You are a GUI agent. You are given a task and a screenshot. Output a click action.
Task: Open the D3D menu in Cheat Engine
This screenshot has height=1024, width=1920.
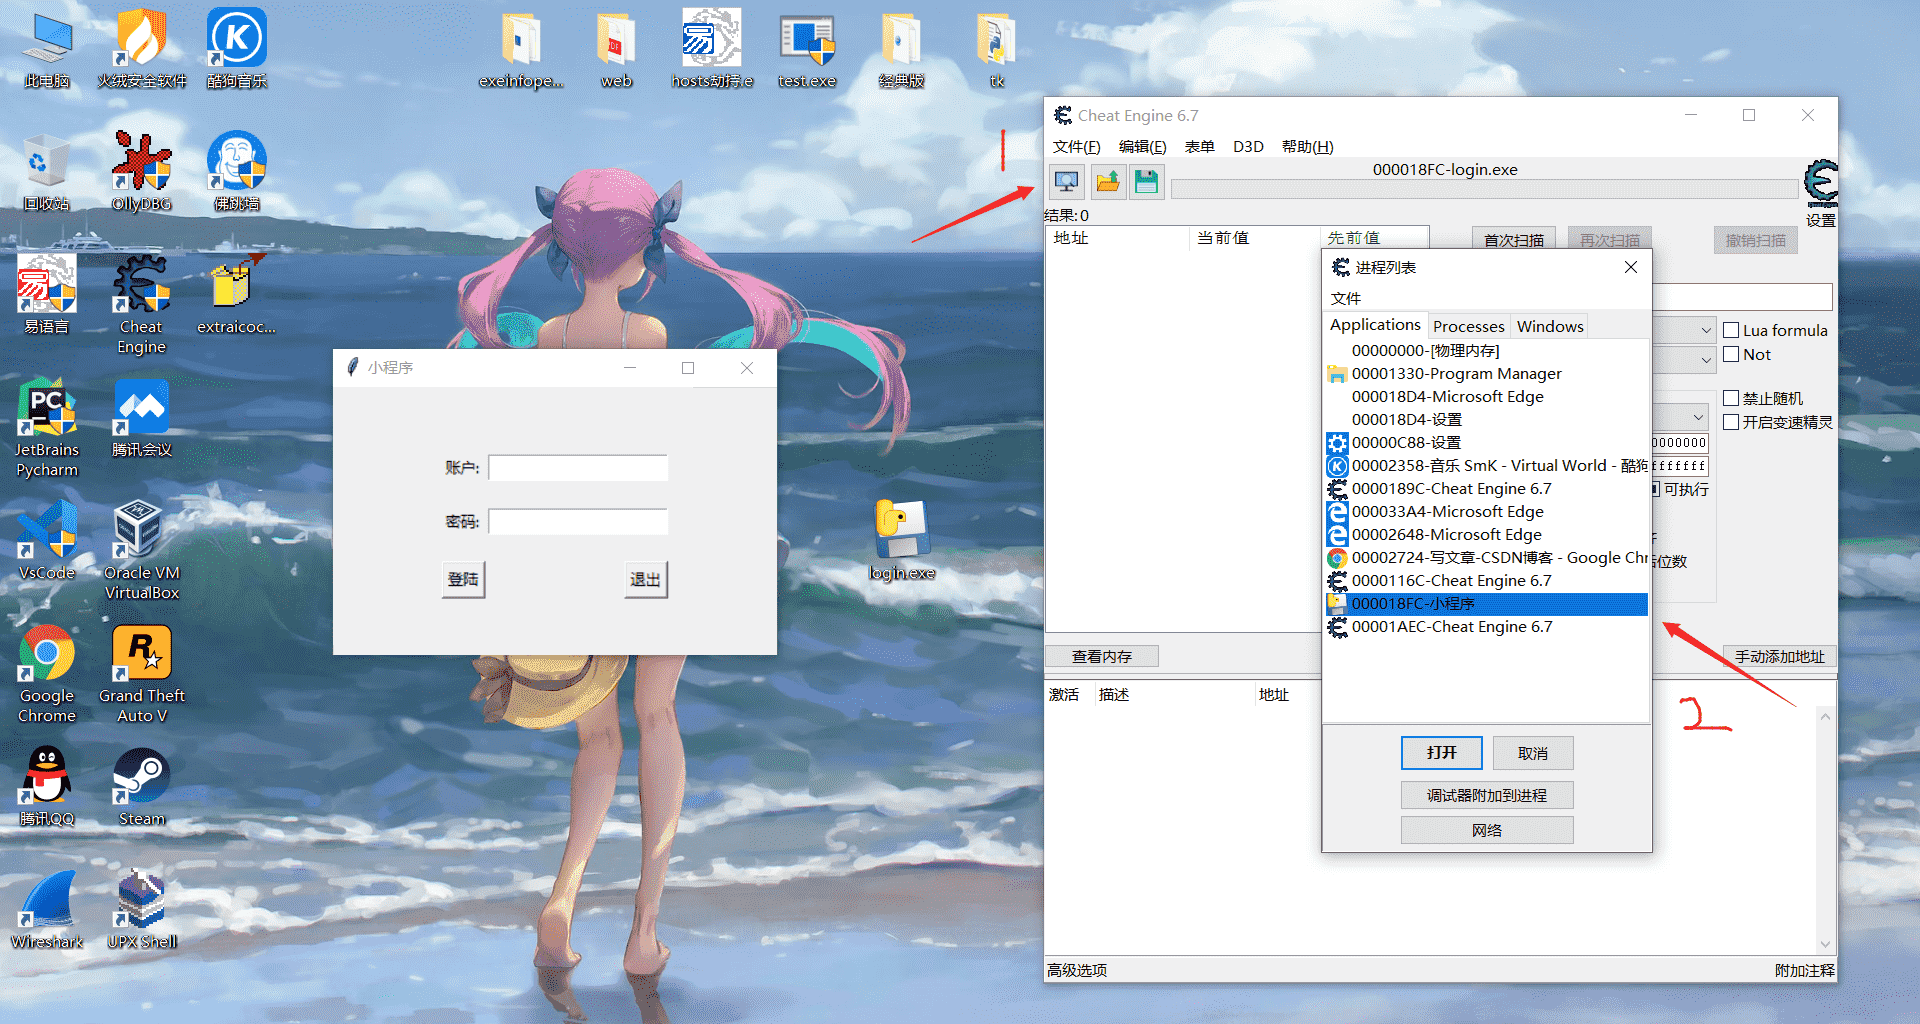[1248, 146]
